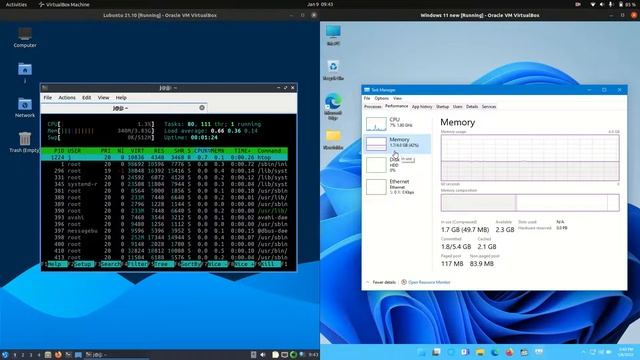
Task: Launch Firefox from the Lubuntu panel
Action: (58, 355)
